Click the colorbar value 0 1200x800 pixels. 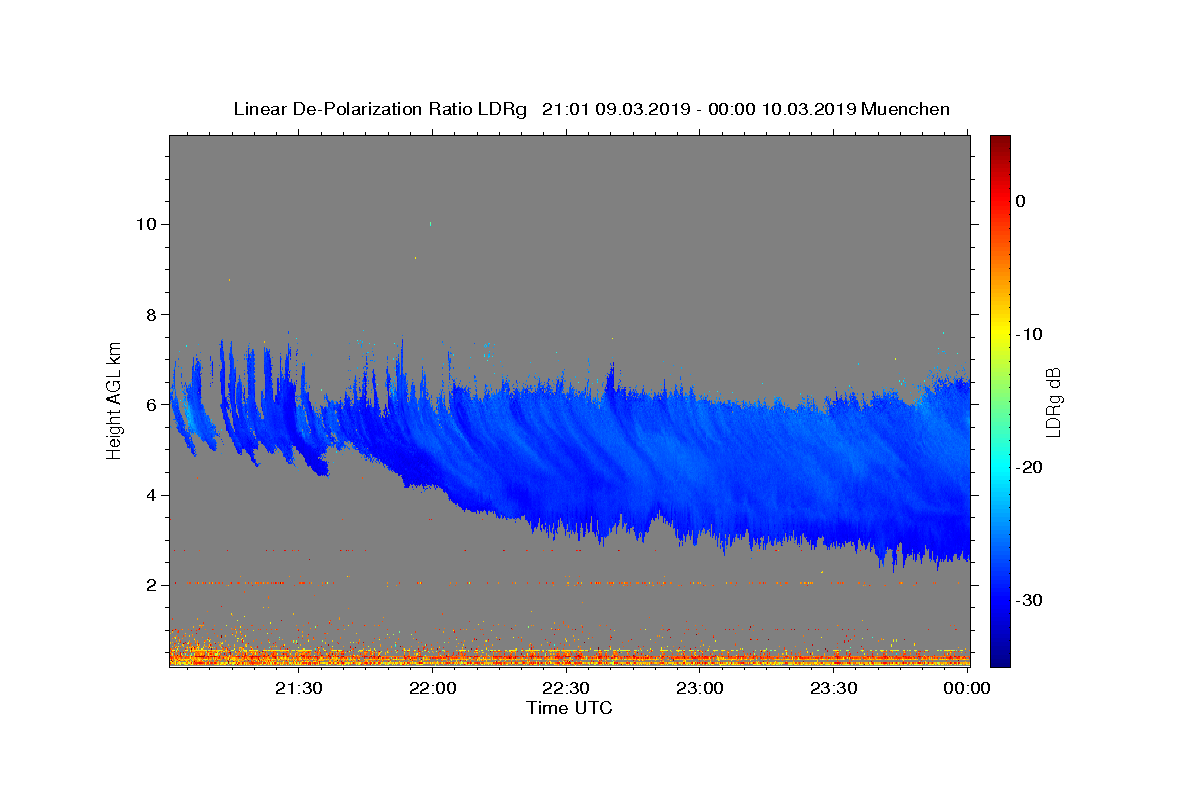coord(1021,201)
